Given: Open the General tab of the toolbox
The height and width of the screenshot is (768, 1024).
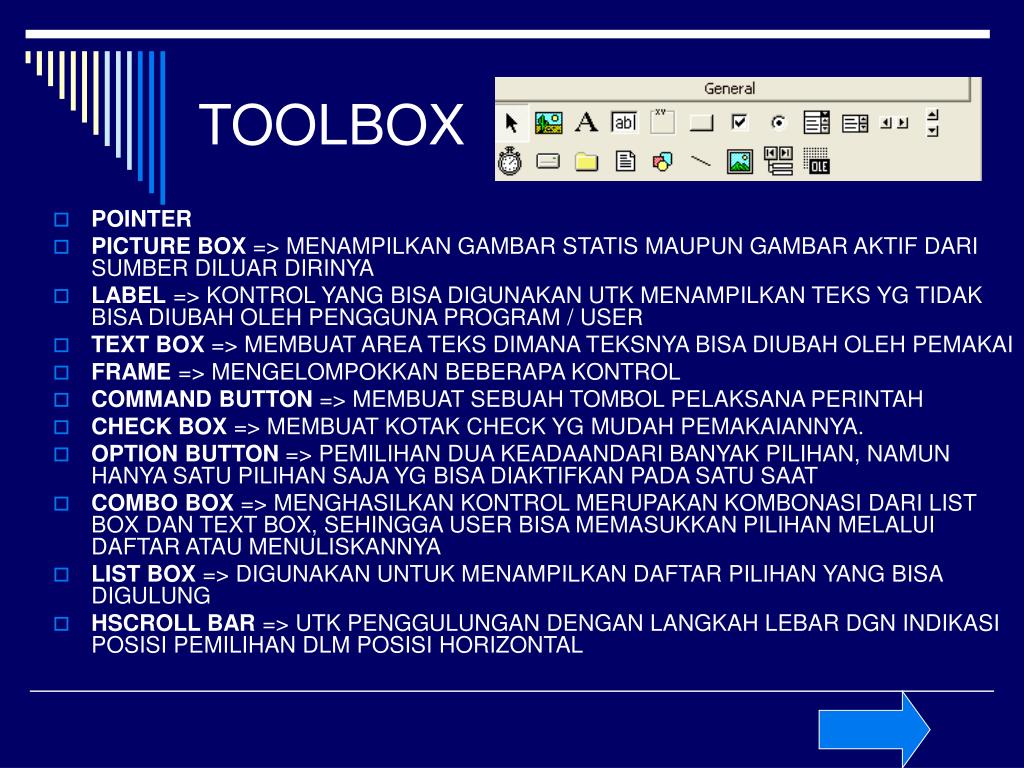Looking at the screenshot, I should pos(730,88).
